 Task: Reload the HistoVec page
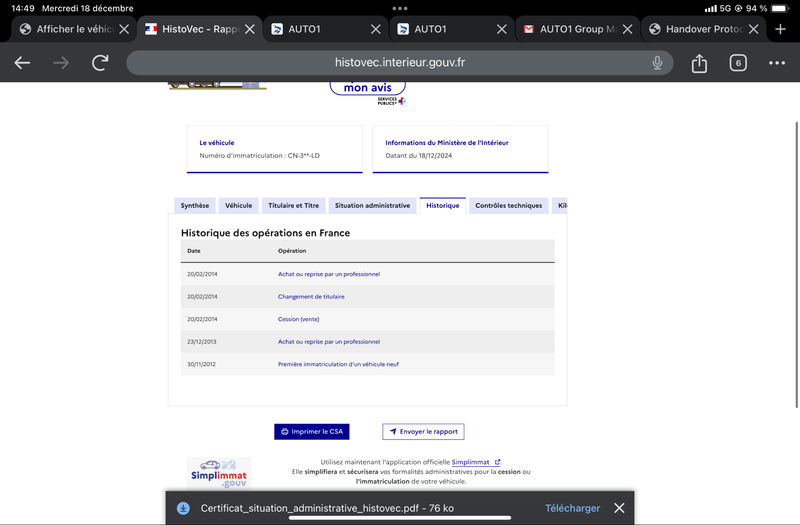[x=100, y=63]
